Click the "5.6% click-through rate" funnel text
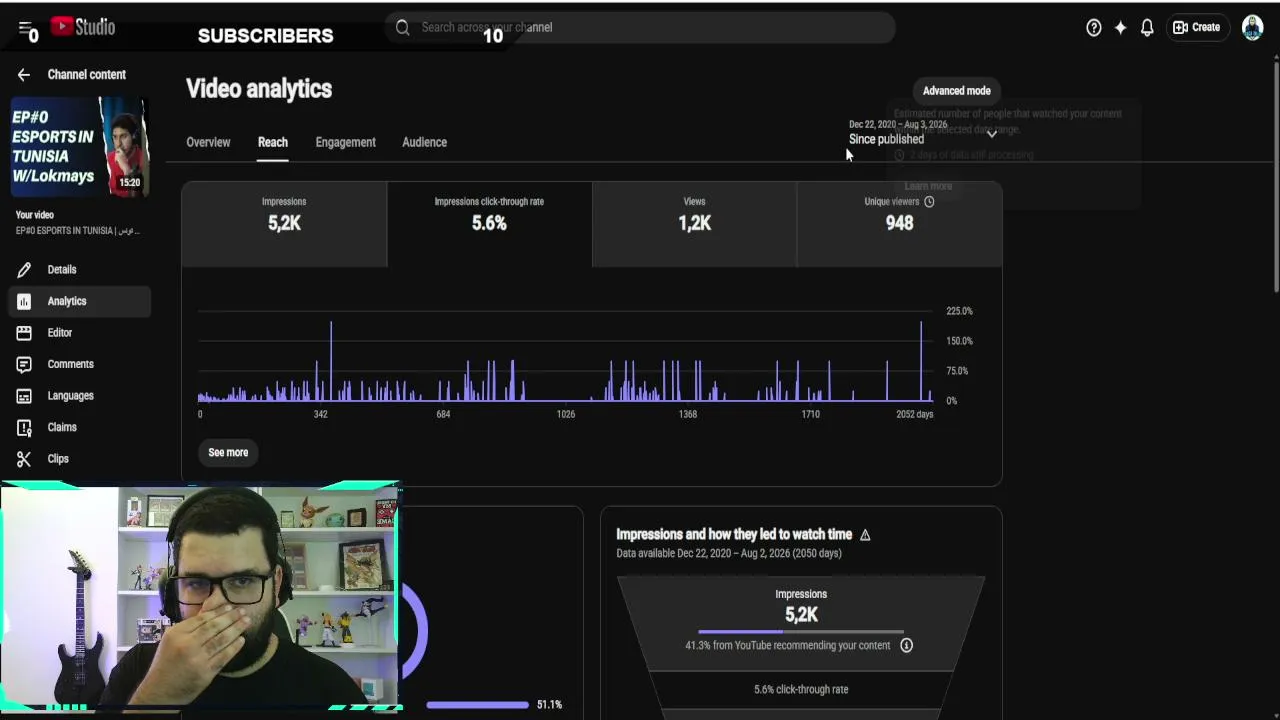Screen dimensions: 1280x720 point(801,689)
